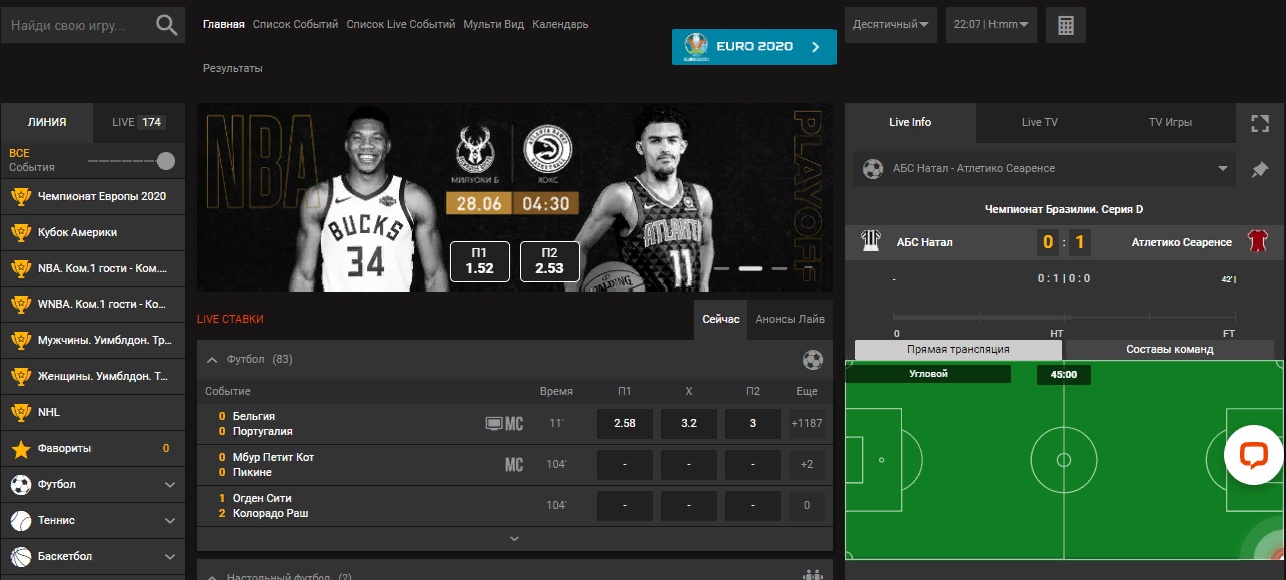The width and height of the screenshot is (1286, 580).
Task: Open Календарь menu link
Action: pyautogui.click(x=560, y=24)
